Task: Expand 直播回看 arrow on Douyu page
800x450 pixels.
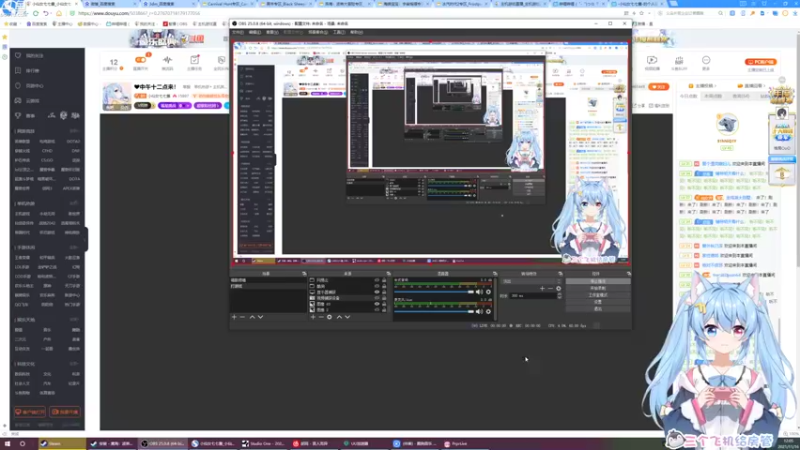Action: 763,86
